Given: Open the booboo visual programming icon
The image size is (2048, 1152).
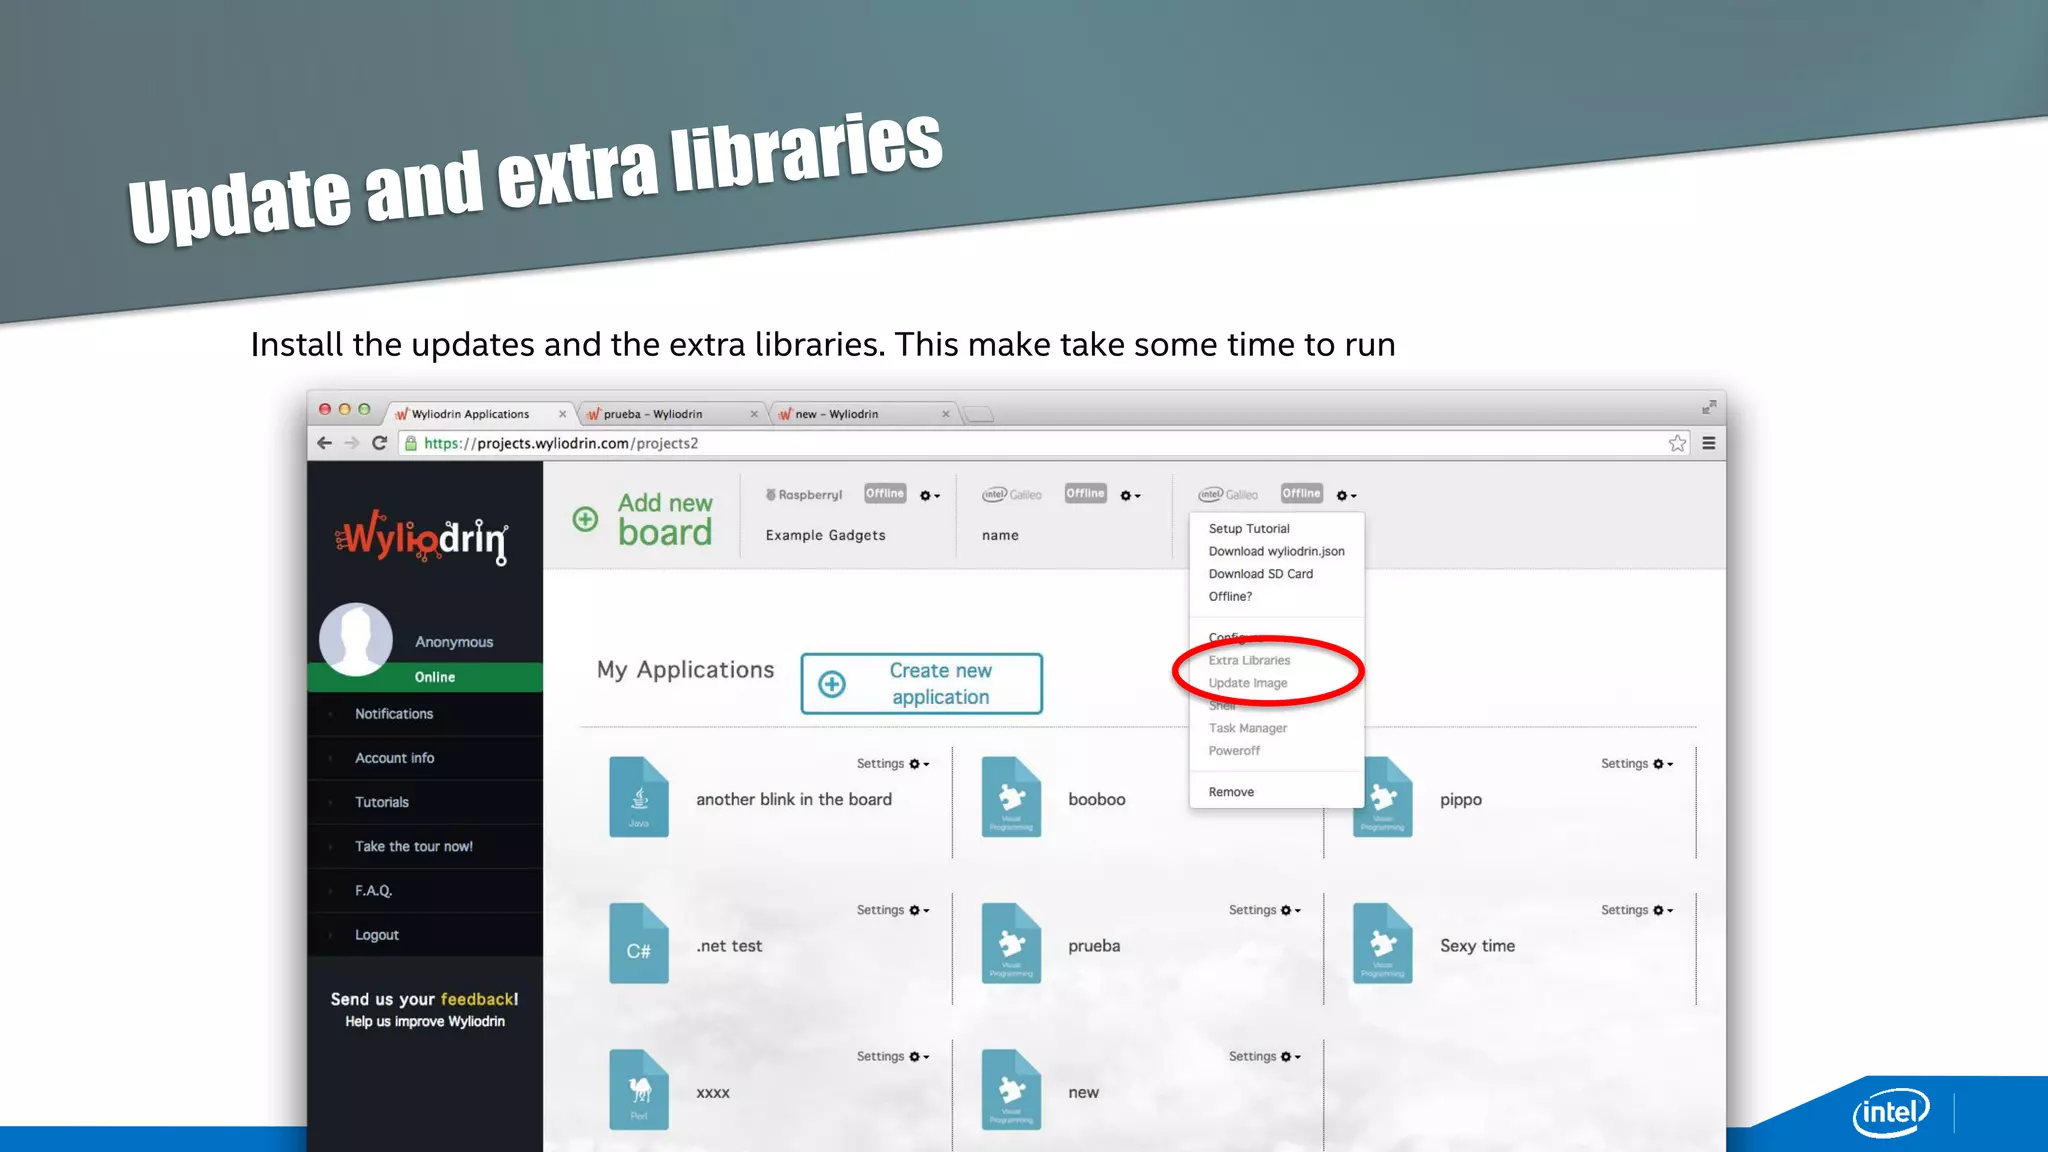Looking at the screenshot, I should (1011, 797).
